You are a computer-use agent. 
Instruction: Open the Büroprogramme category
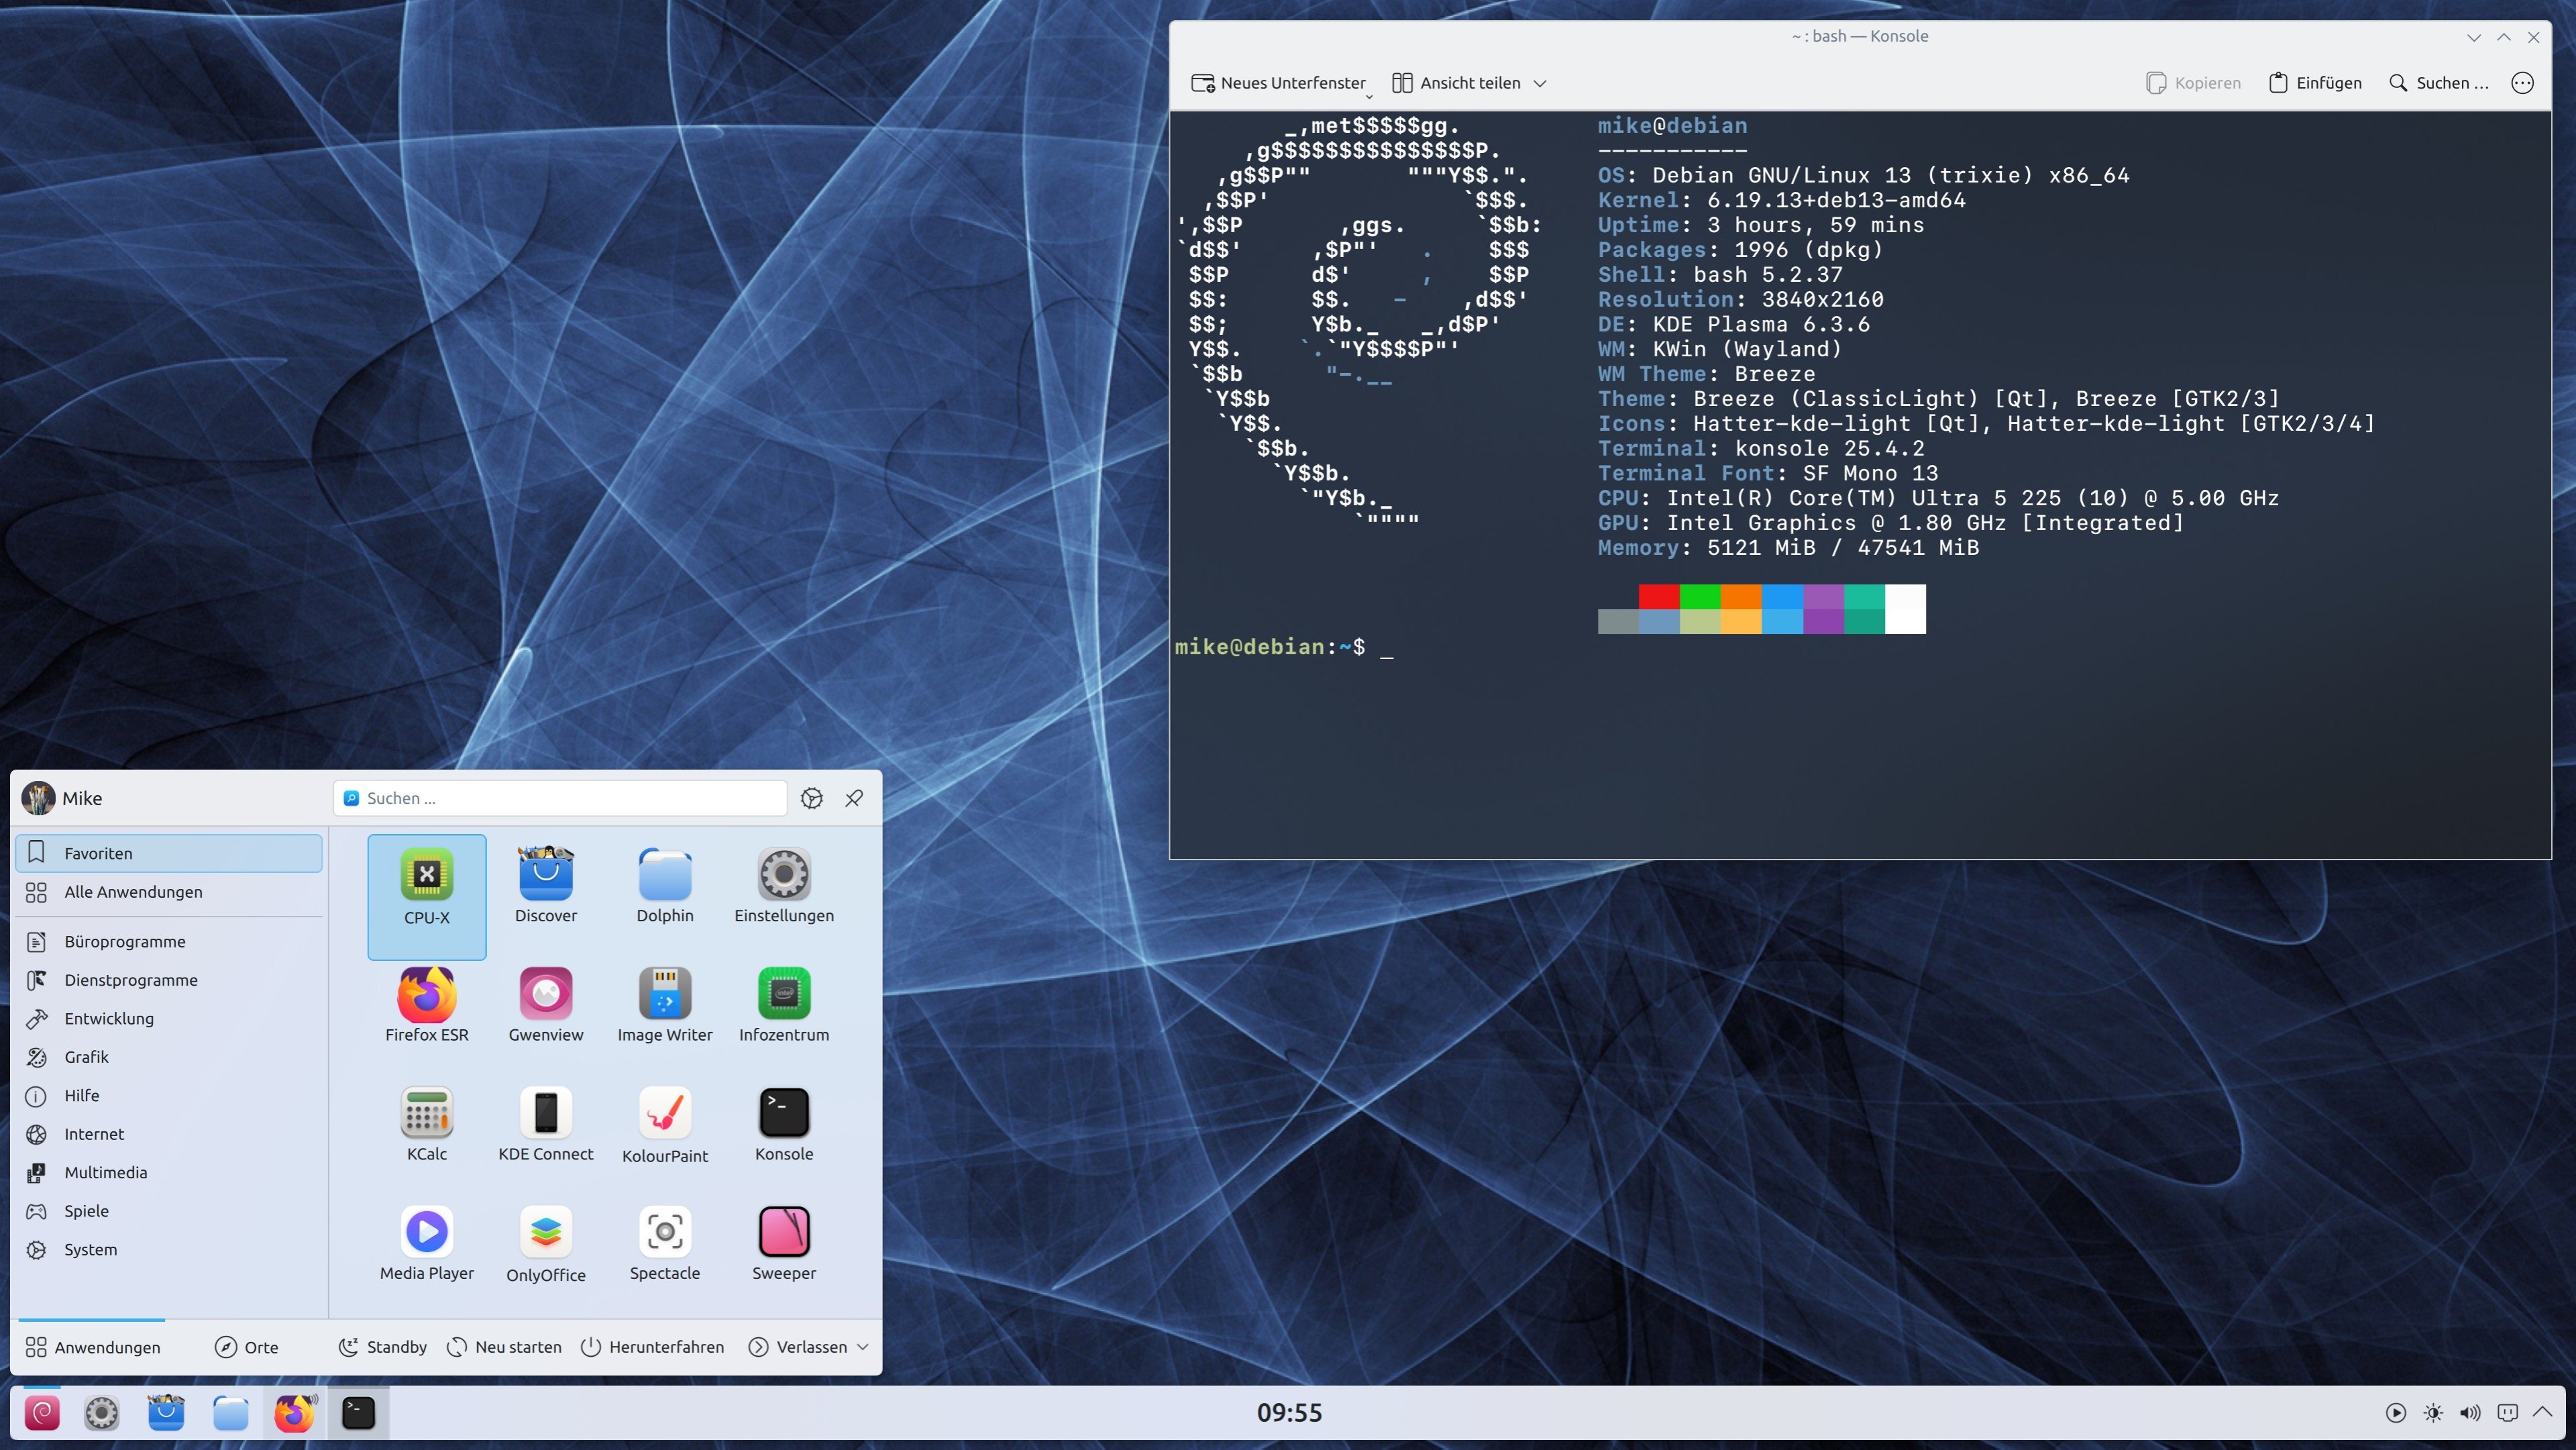point(169,942)
